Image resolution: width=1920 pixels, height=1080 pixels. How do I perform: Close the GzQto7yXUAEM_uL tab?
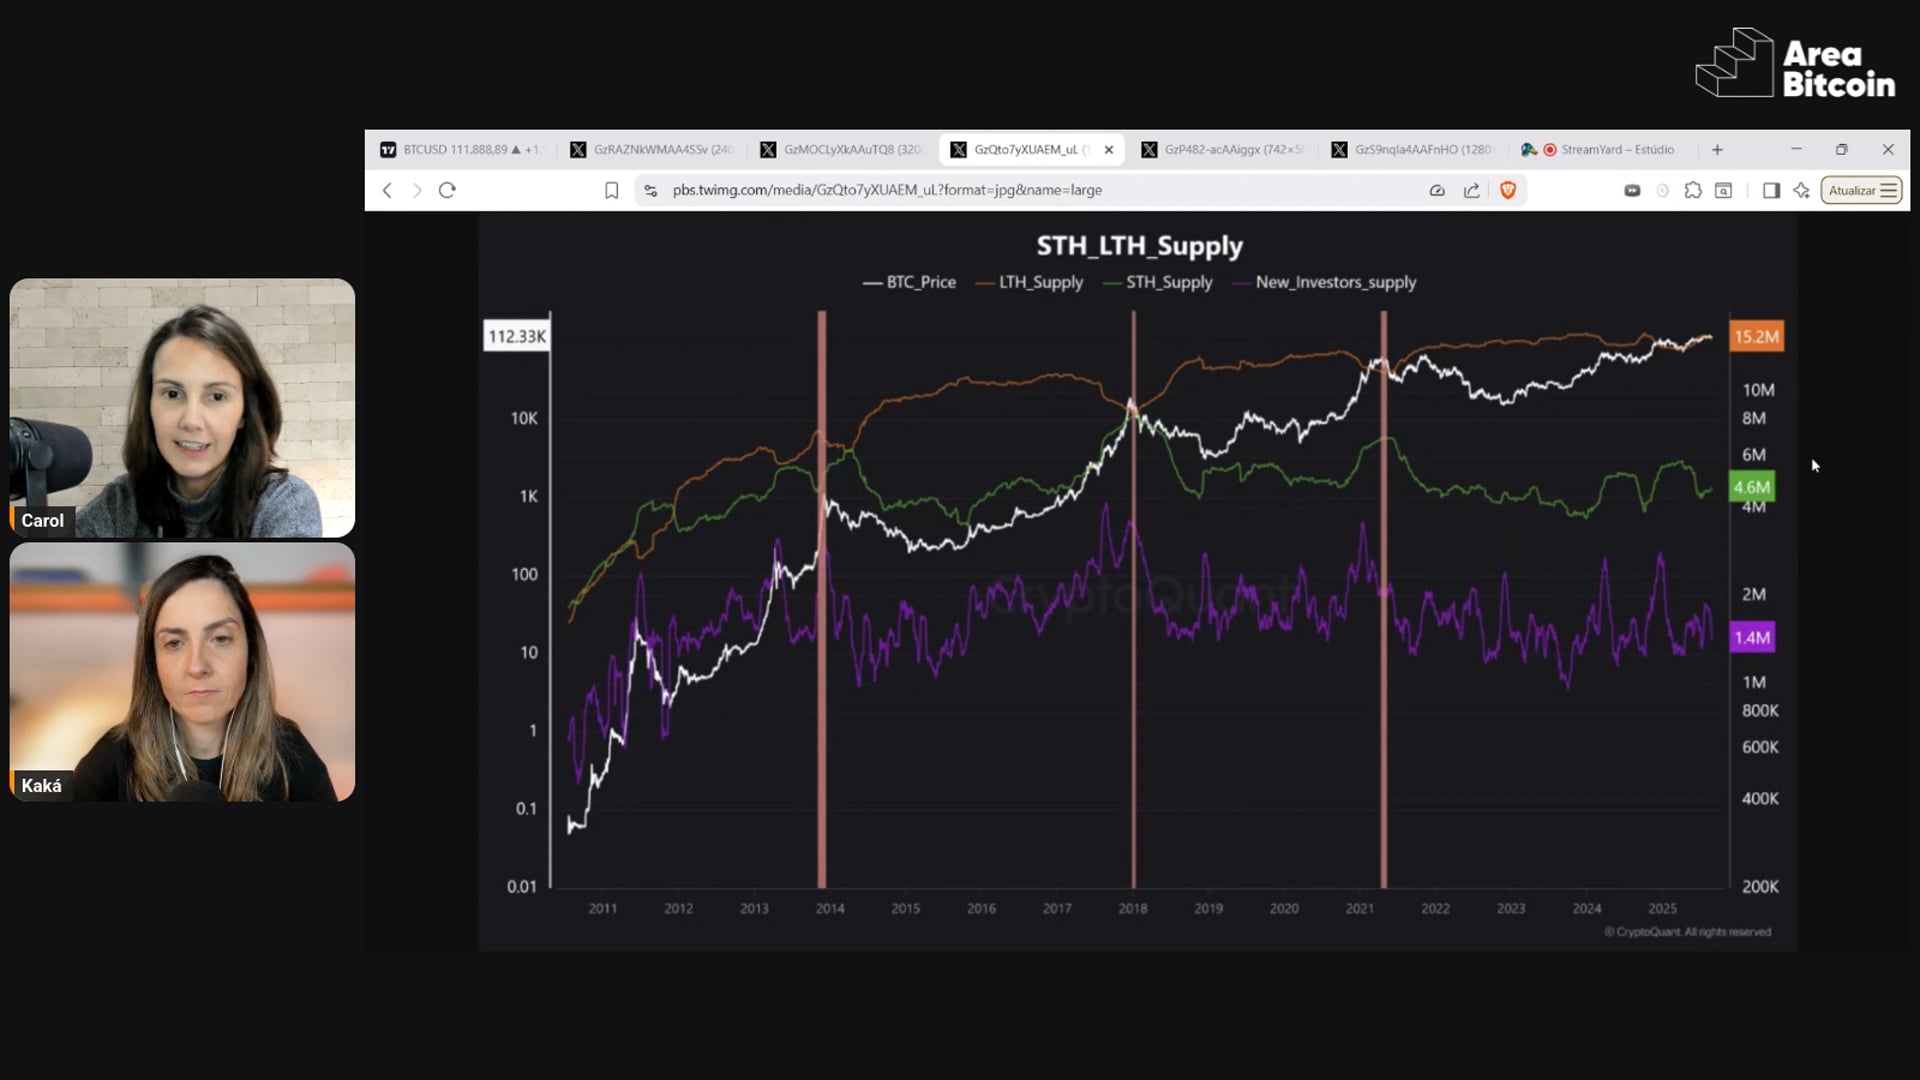pyautogui.click(x=1108, y=149)
